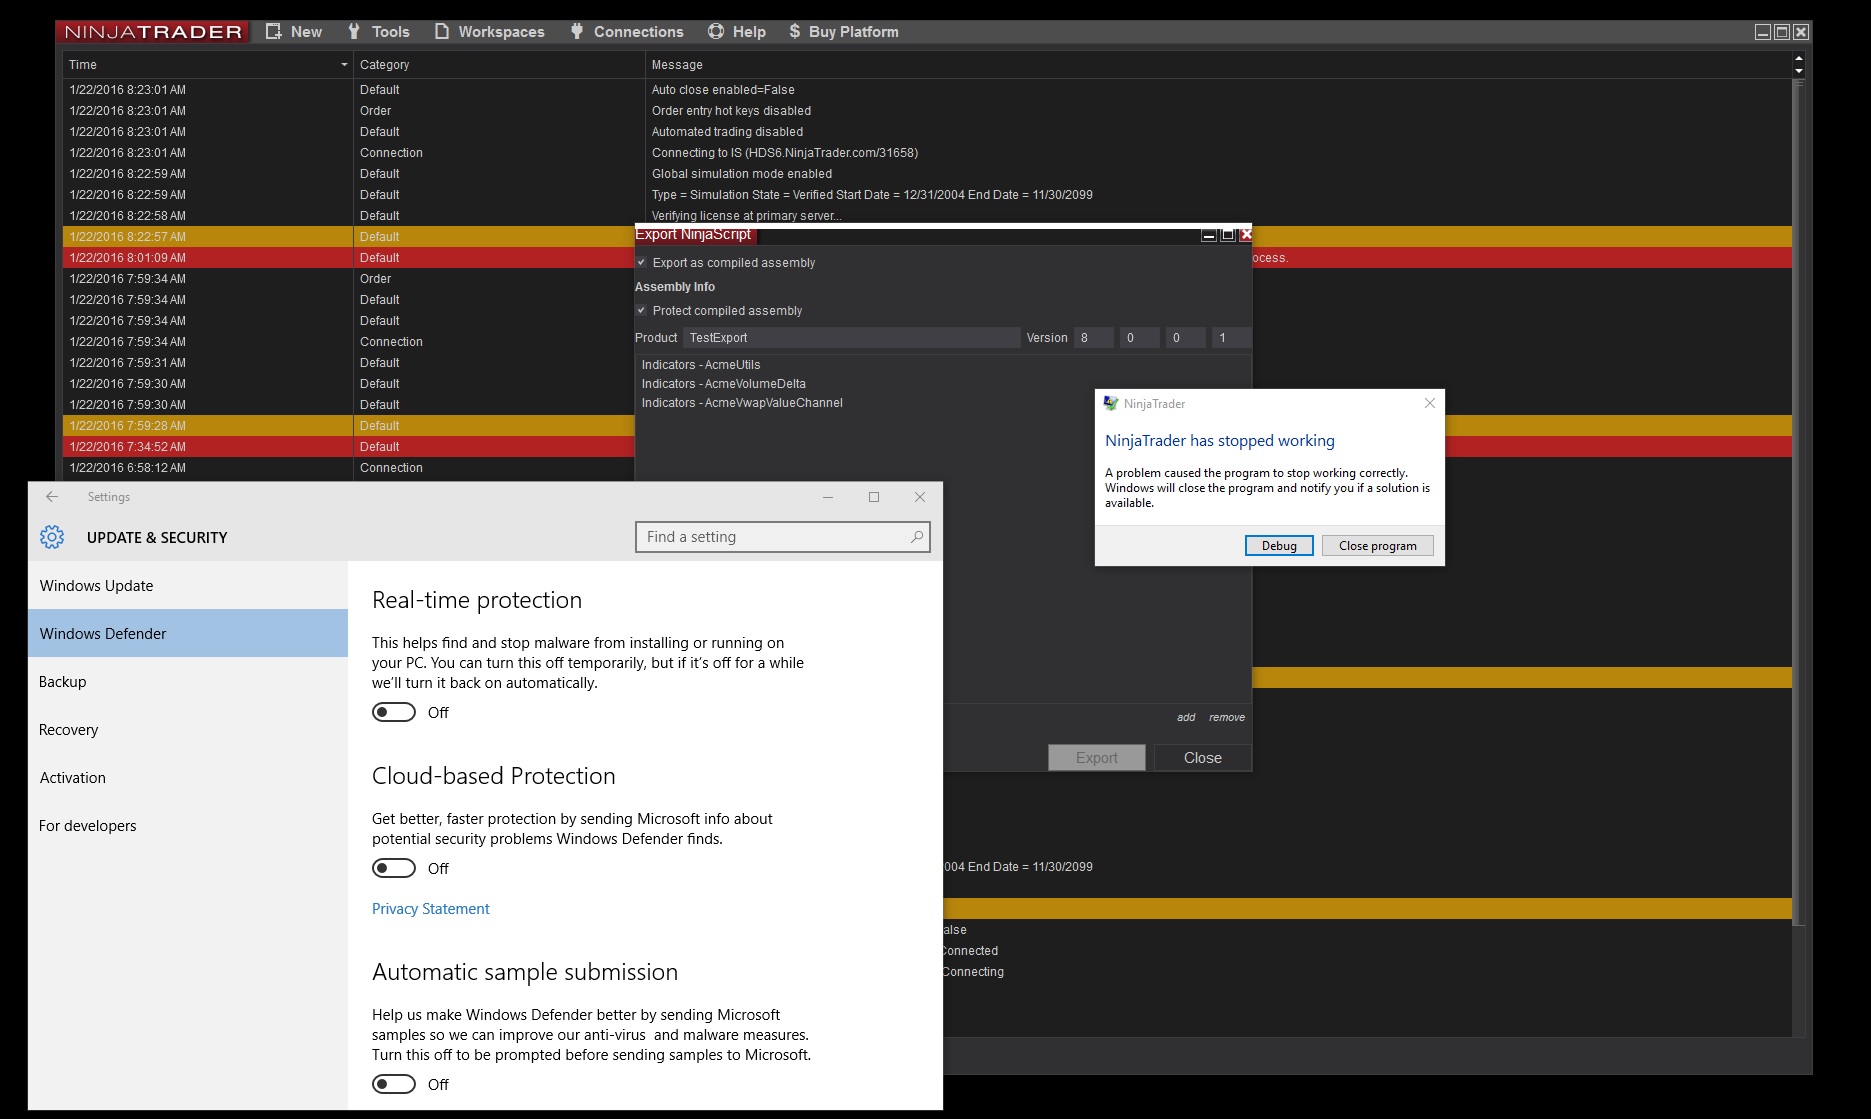The height and width of the screenshot is (1119, 1871).
Task: Open the For developers settings page
Action: coord(188,825)
